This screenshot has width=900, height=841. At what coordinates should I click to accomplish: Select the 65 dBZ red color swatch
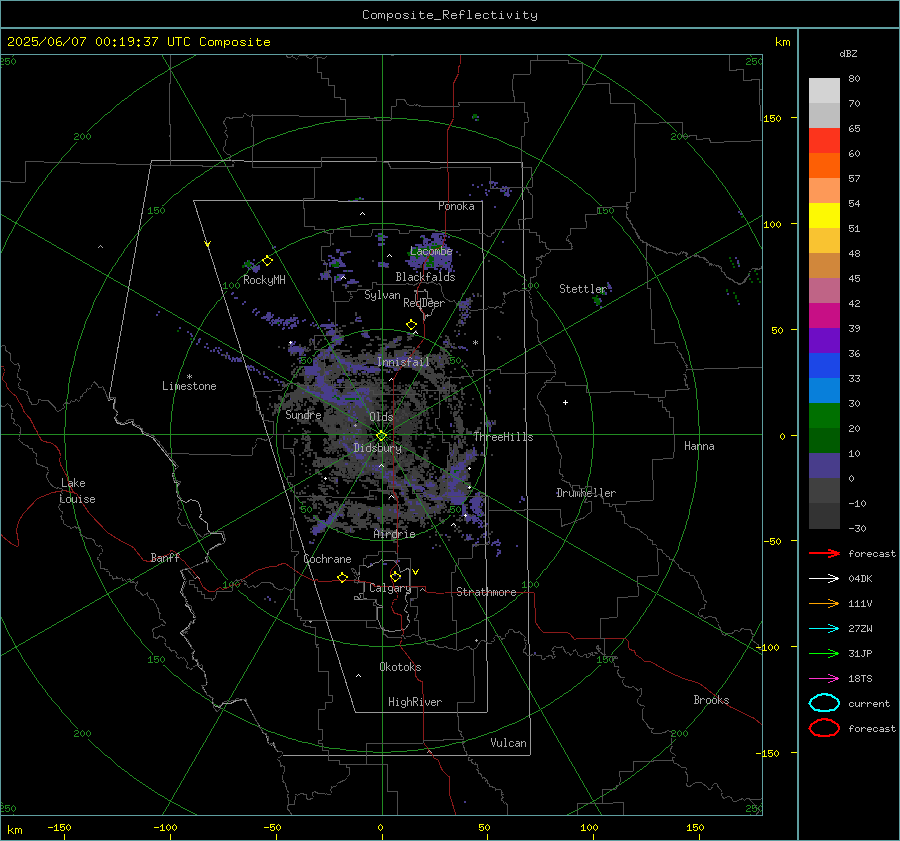click(824, 140)
